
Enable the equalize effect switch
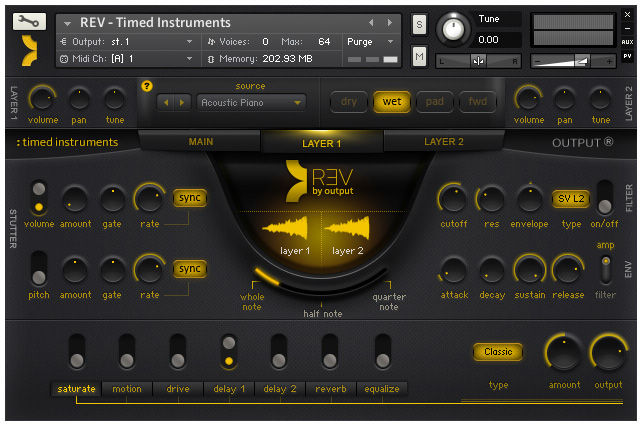(x=383, y=351)
